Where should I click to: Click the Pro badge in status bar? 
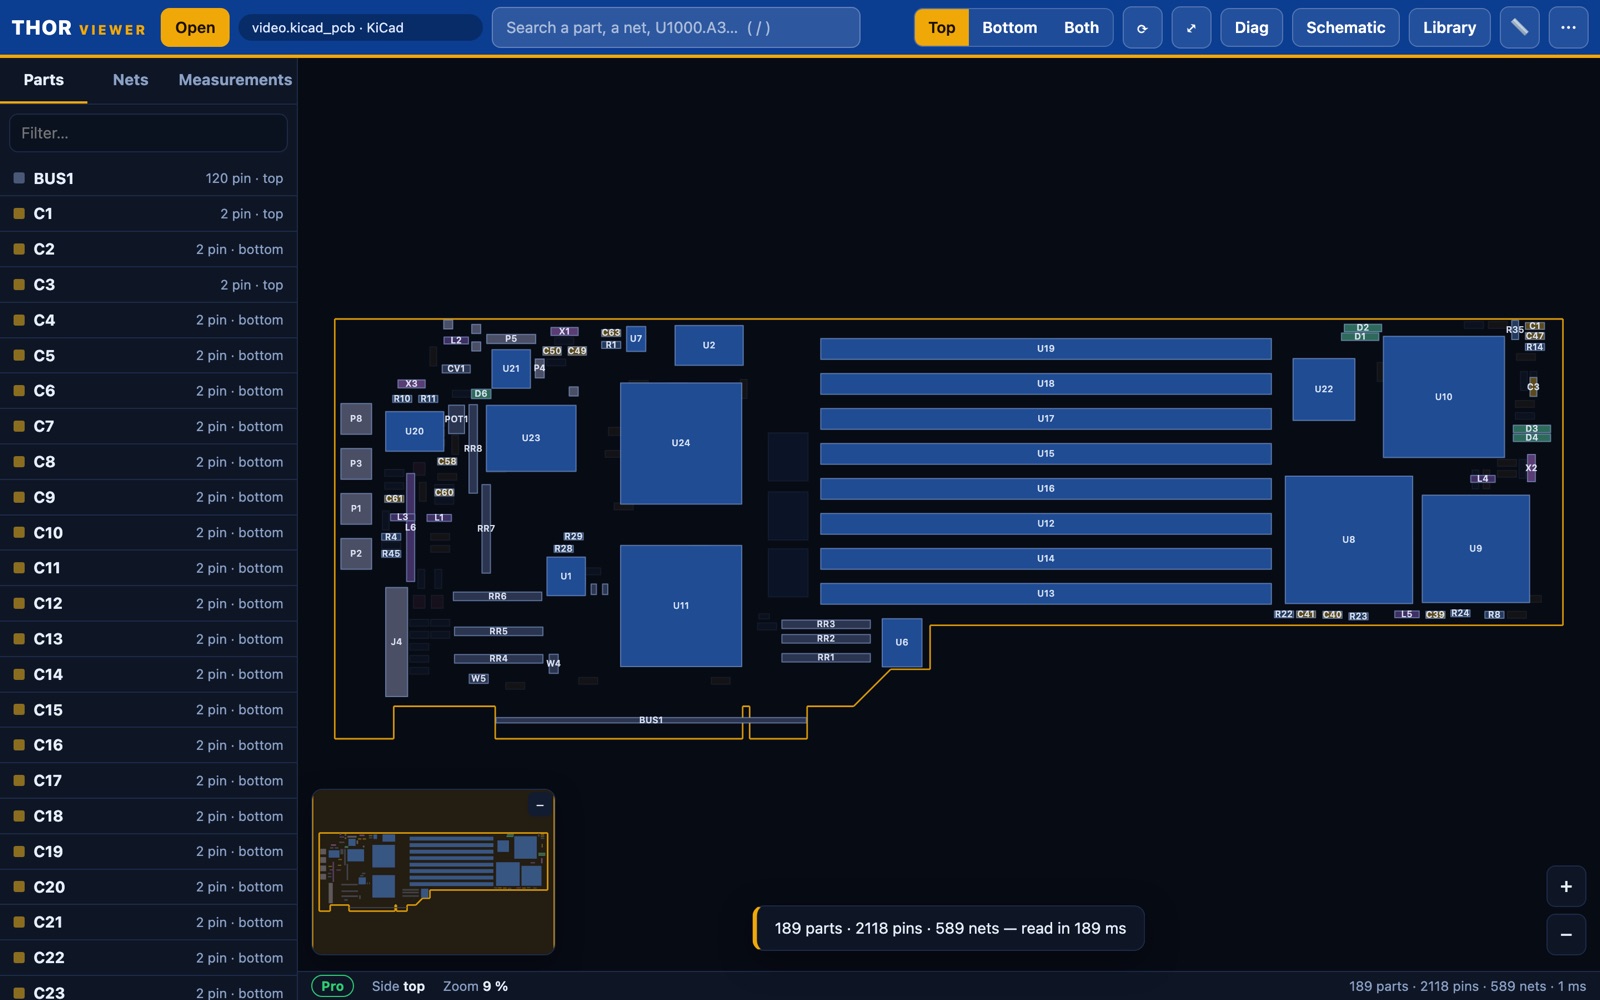(x=332, y=986)
